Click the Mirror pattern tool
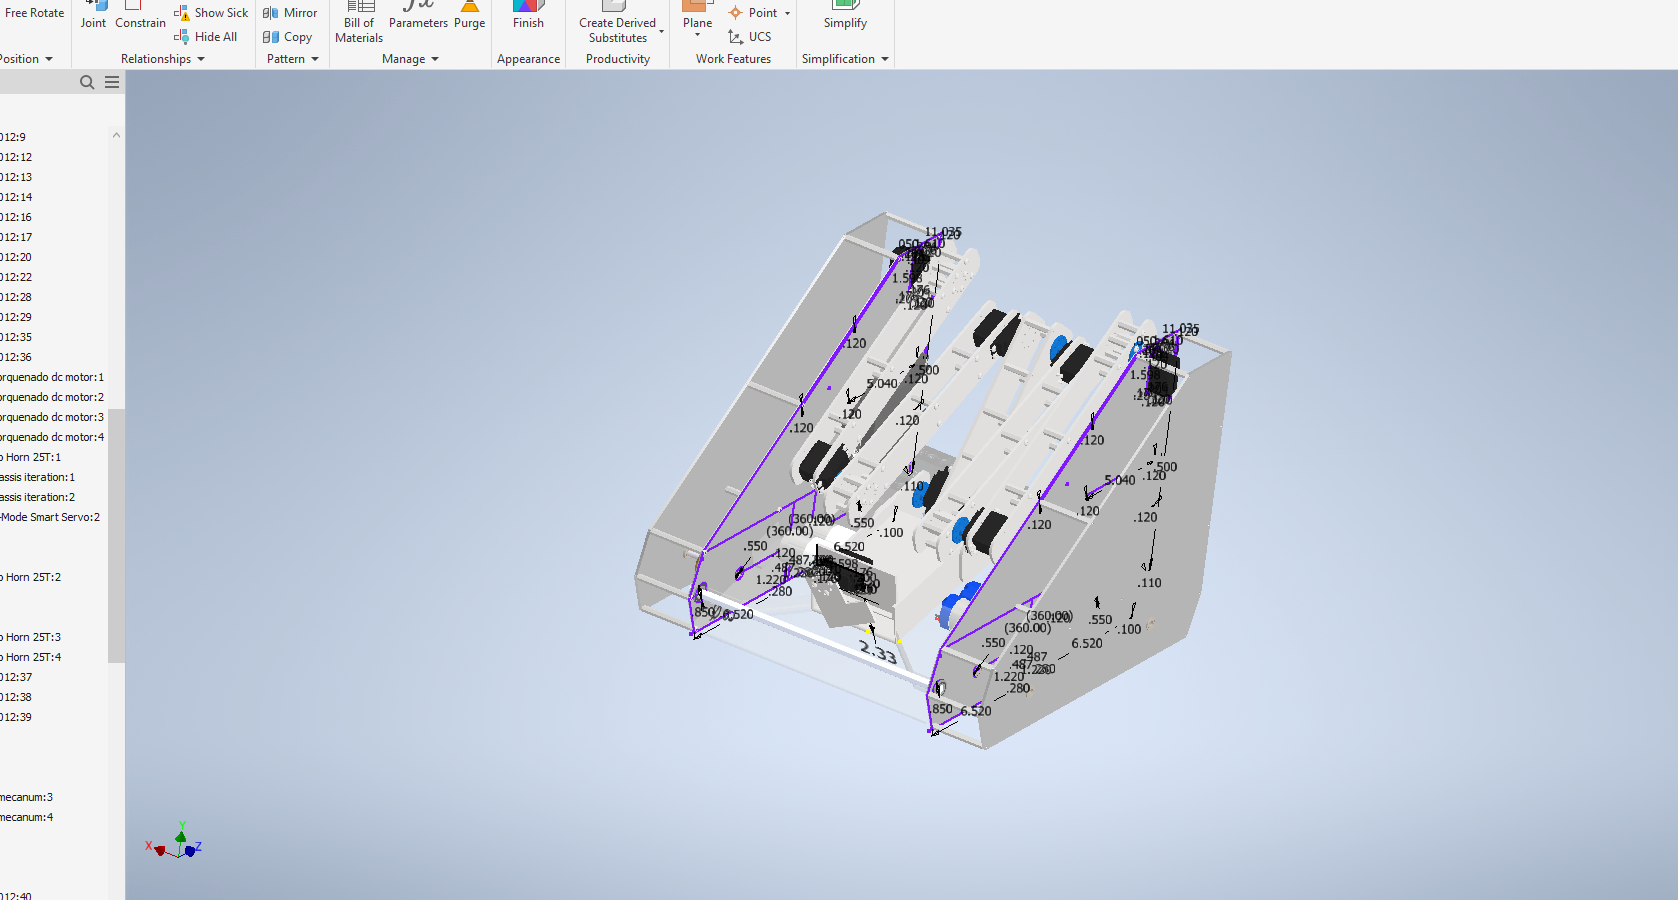Screen dimensions: 1678x900 290,13
